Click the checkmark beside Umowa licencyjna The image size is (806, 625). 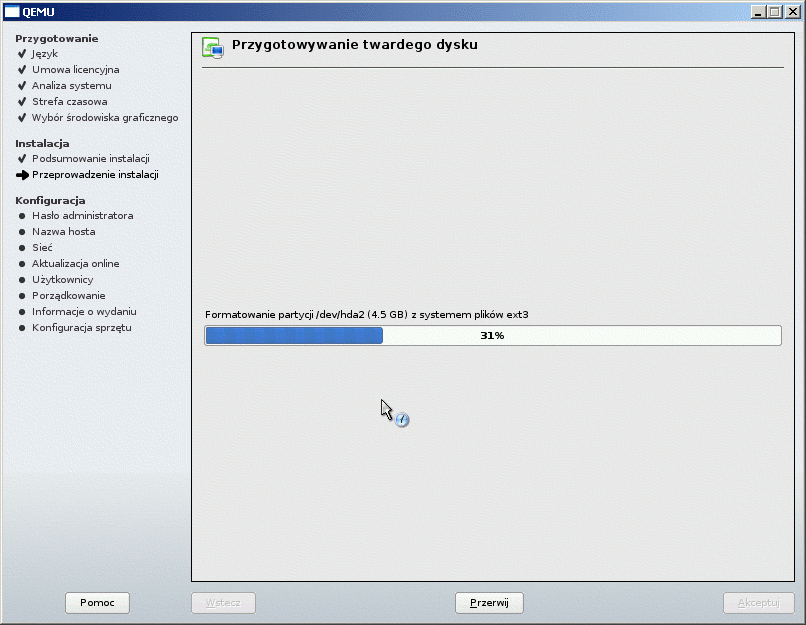22,70
